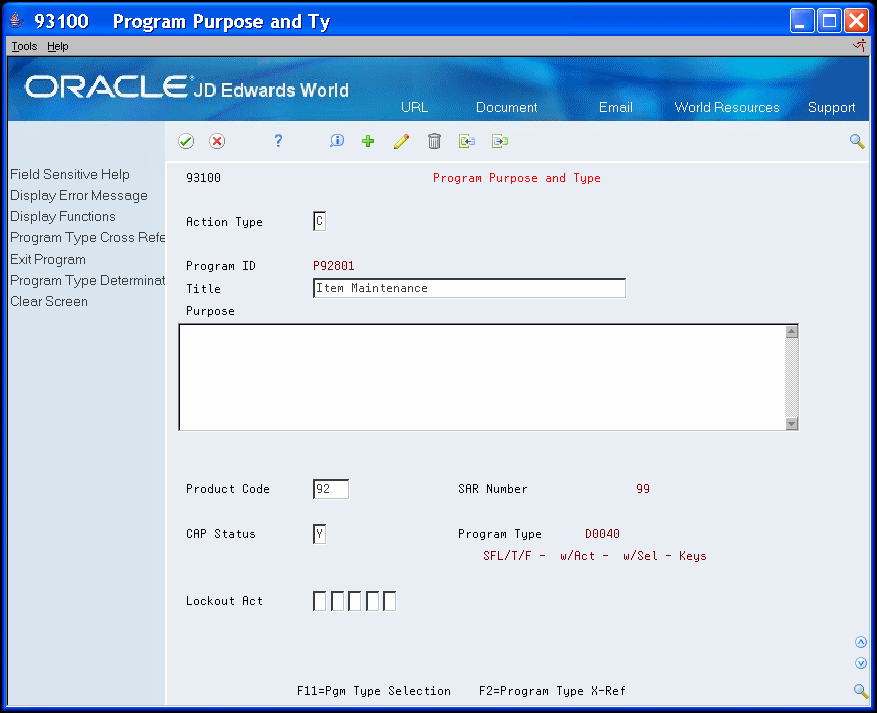
Task: Open the Support link
Action: point(831,107)
